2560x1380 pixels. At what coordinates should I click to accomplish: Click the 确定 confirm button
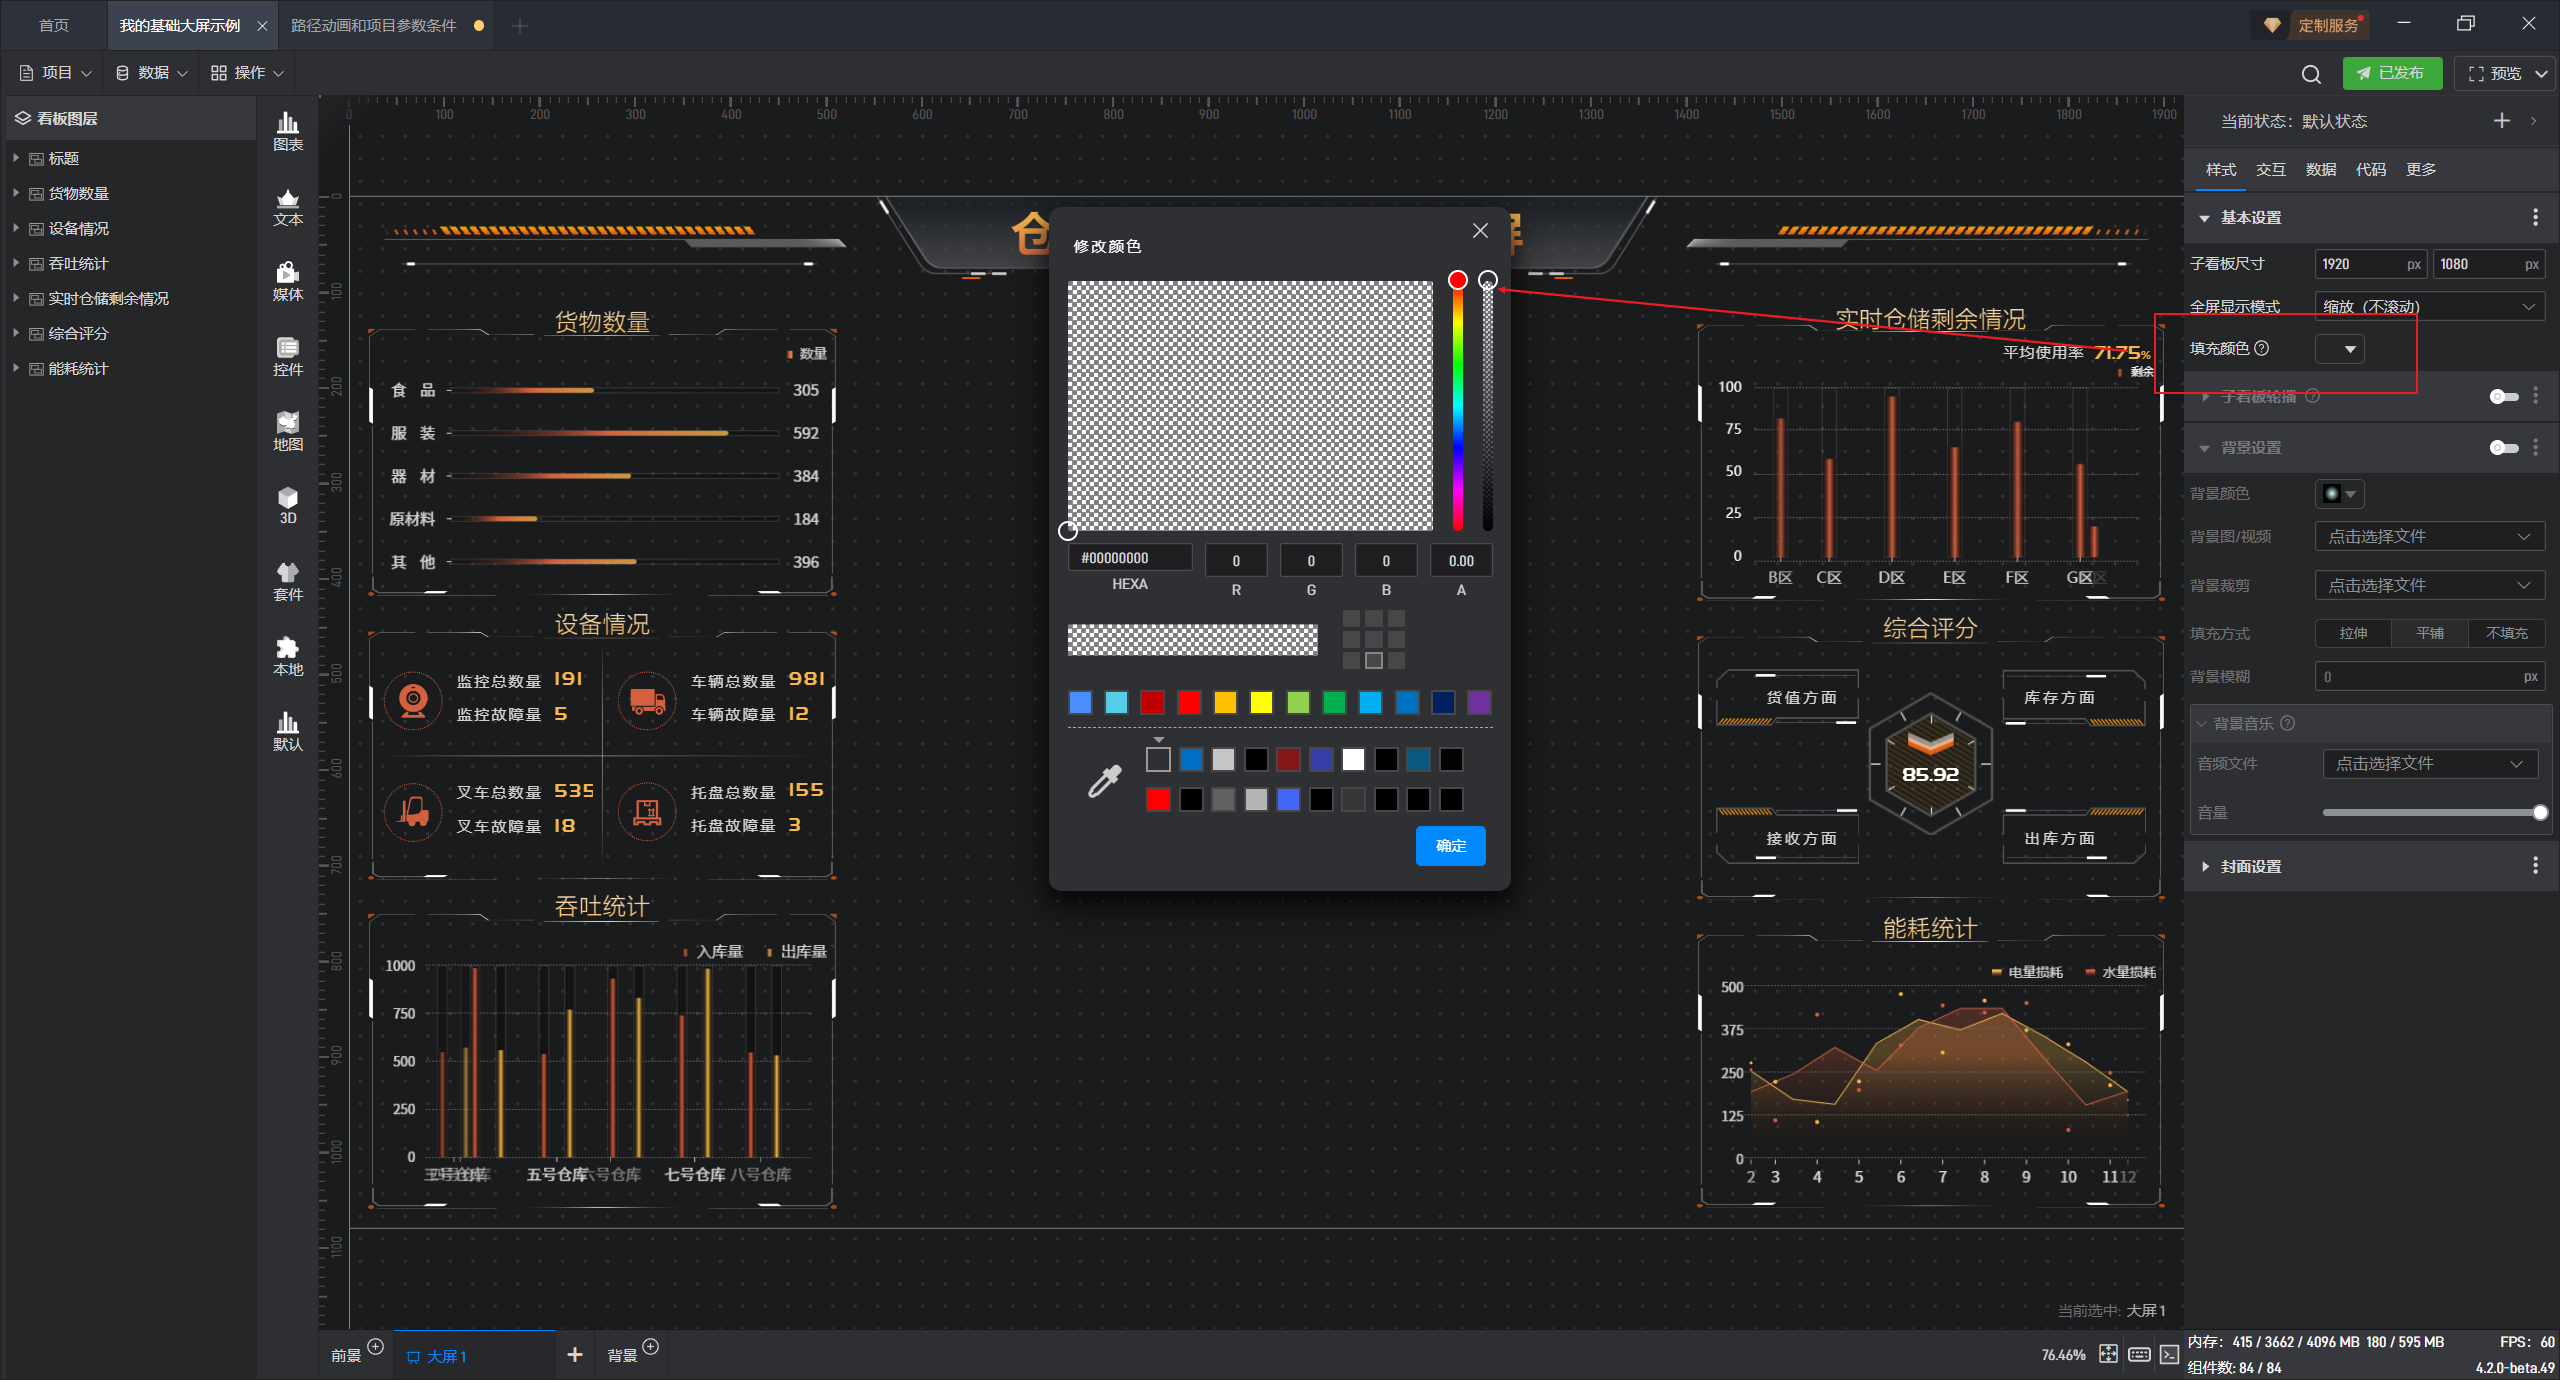[1450, 846]
